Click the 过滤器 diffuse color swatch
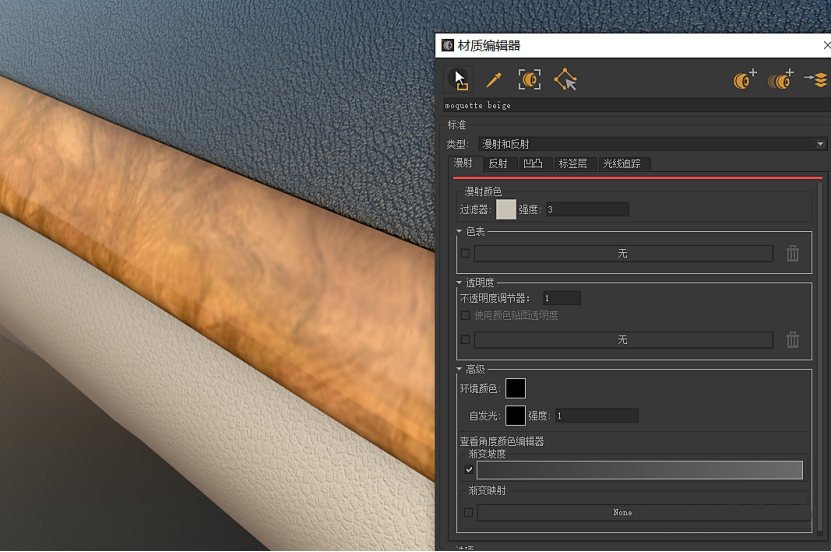Image resolution: width=831 pixels, height=552 pixels. coord(506,209)
